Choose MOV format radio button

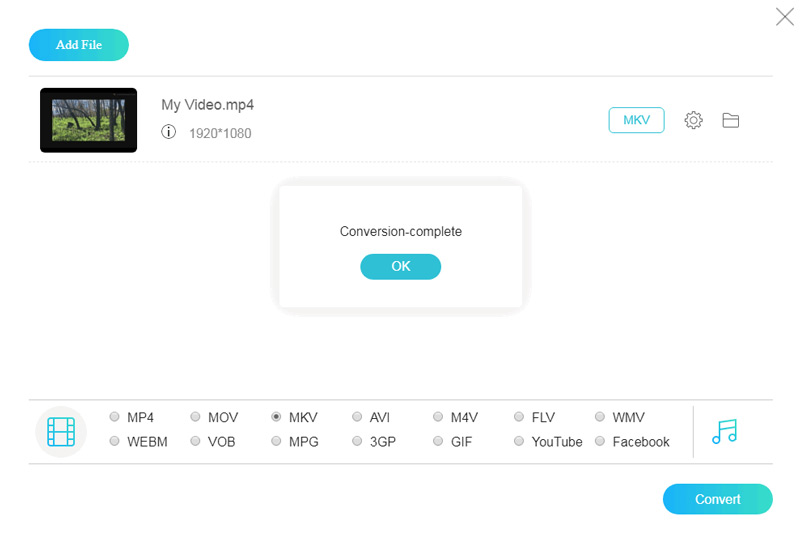pyautogui.click(x=195, y=417)
